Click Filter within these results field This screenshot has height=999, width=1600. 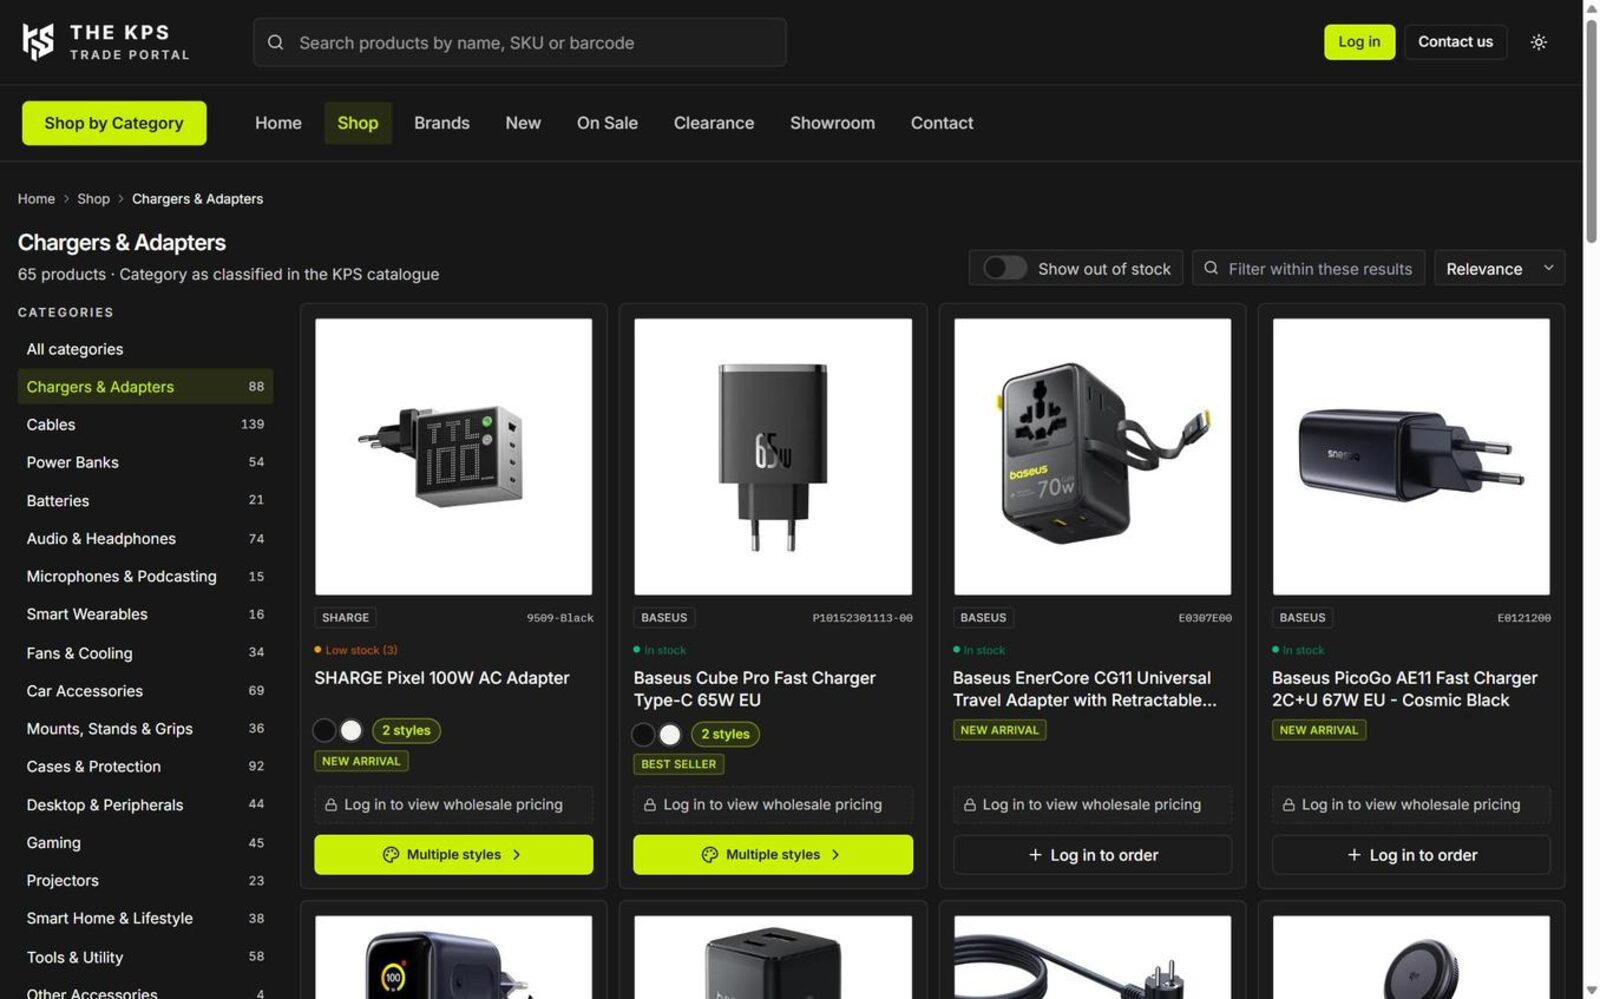pyautogui.click(x=1308, y=268)
